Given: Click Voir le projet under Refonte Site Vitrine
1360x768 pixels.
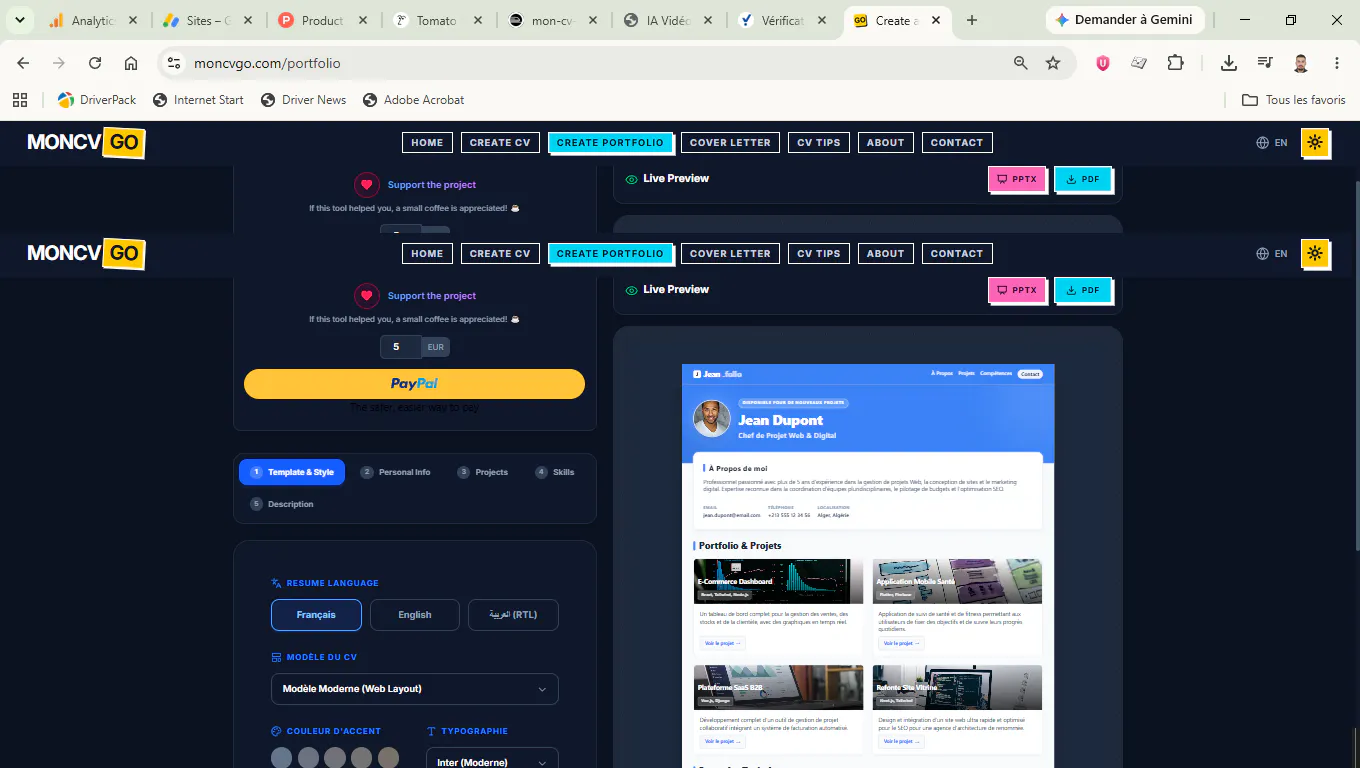Looking at the screenshot, I should (x=901, y=741).
